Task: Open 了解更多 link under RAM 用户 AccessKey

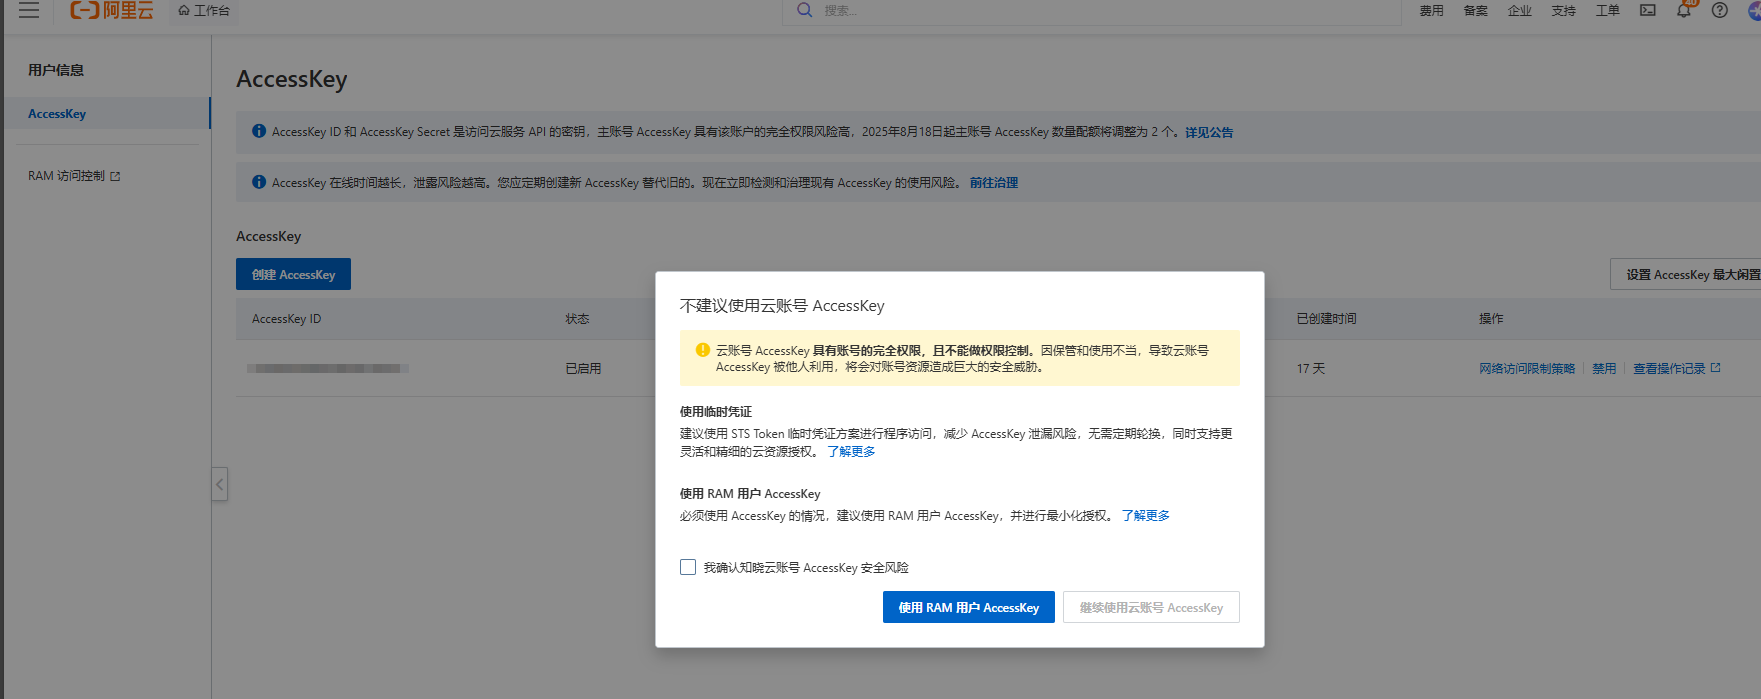Action: 1145,516
